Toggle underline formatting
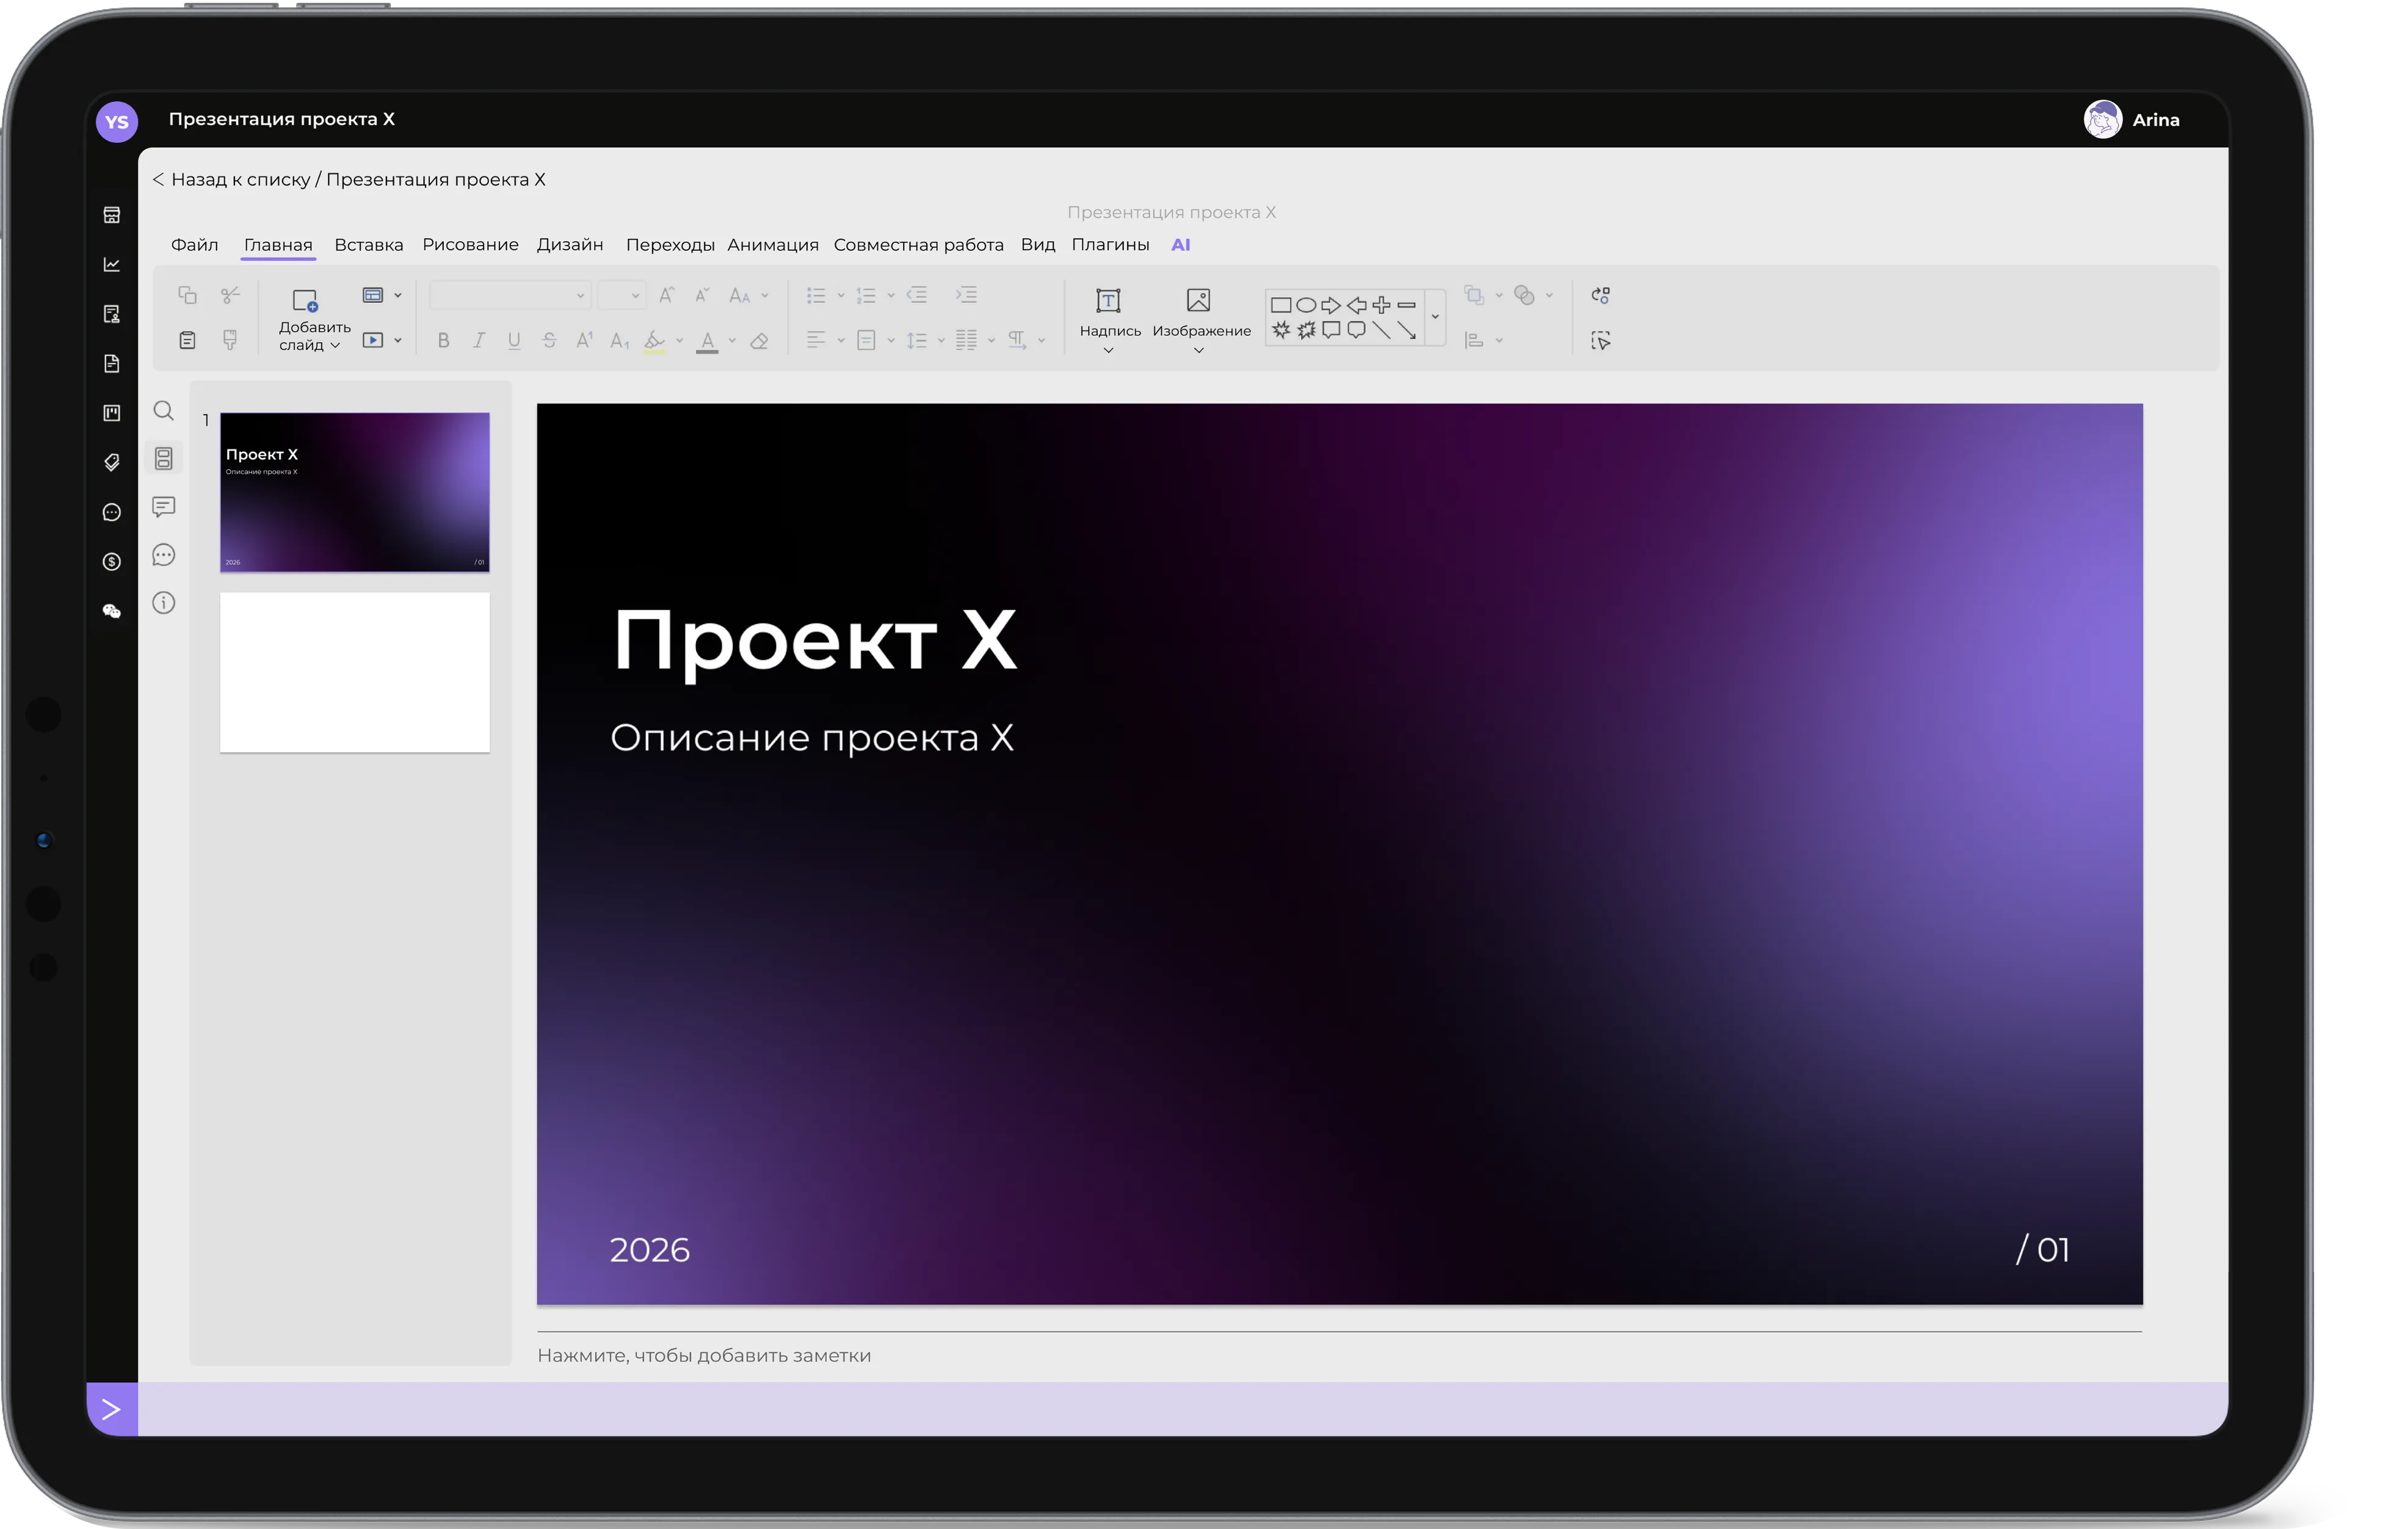 point(514,341)
